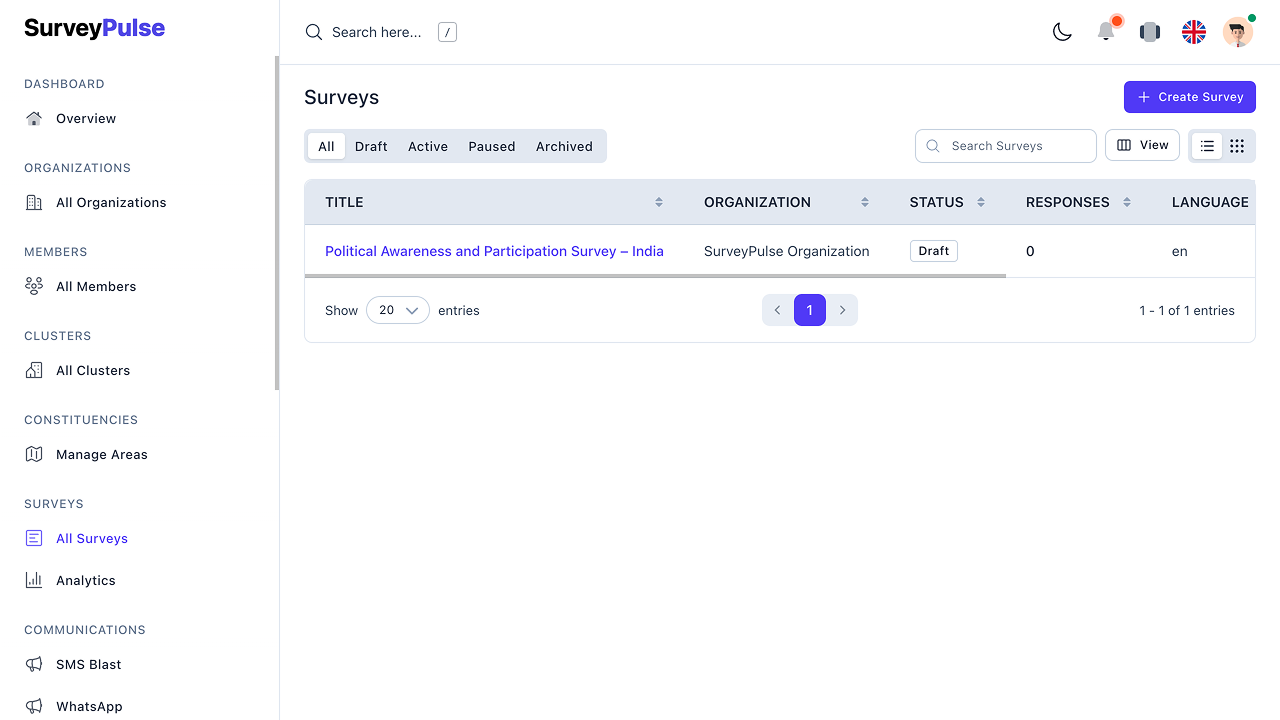The width and height of the screenshot is (1280, 720).
Task: Open the language selector UK flag
Action: (x=1194, y=32)
